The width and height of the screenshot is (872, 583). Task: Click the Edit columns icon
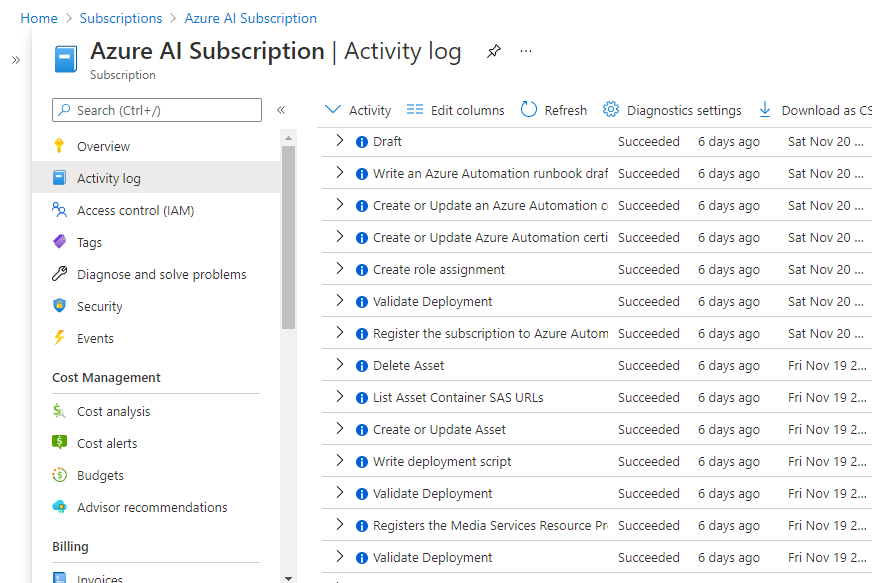[x=415, y=110]
